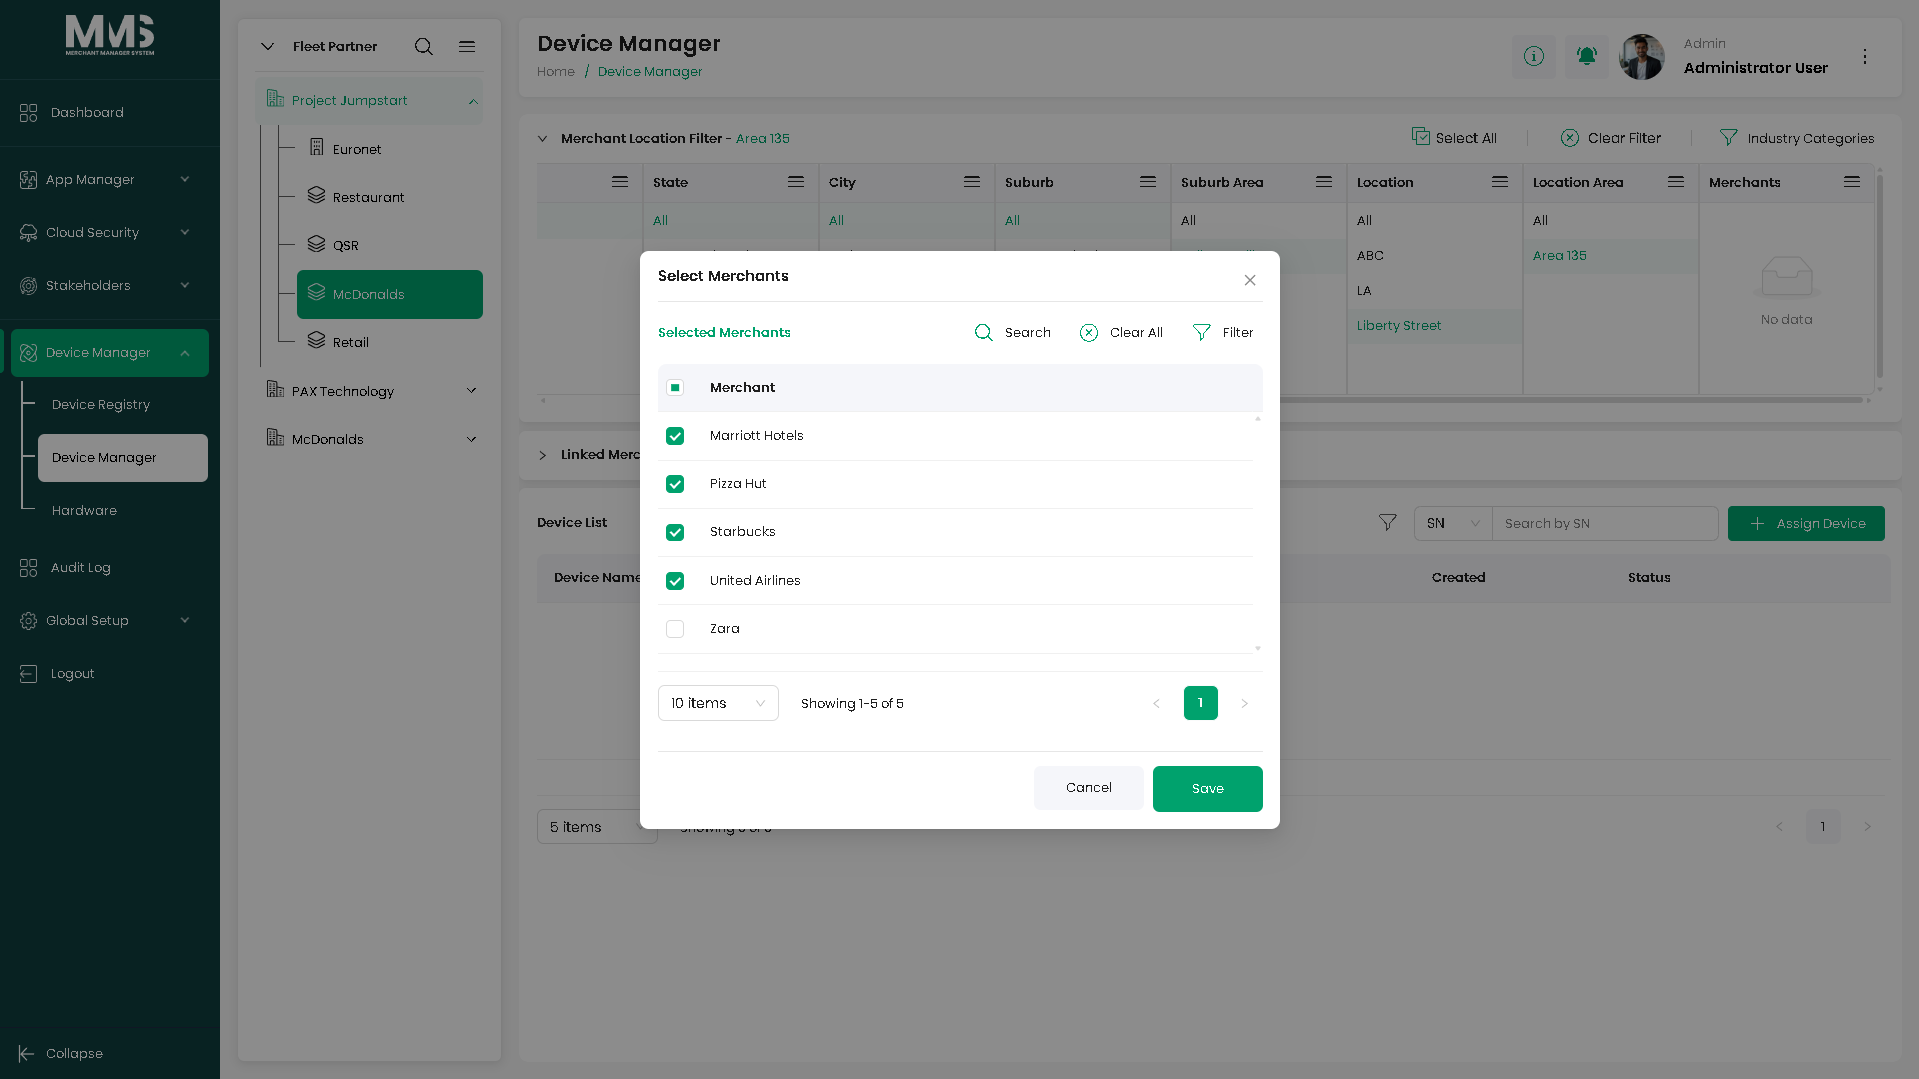Click Clear Filter in location filter

pos(1611,138)
